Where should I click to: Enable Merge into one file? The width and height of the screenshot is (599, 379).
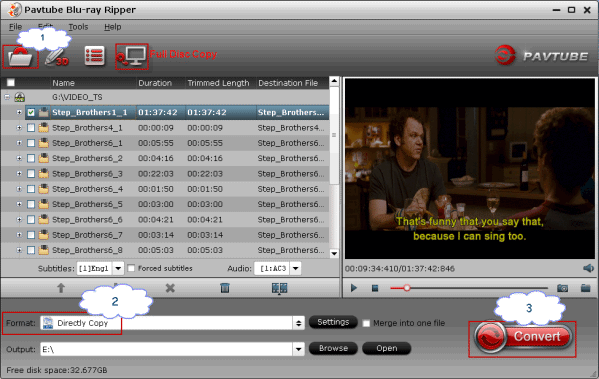coord(366,323)
